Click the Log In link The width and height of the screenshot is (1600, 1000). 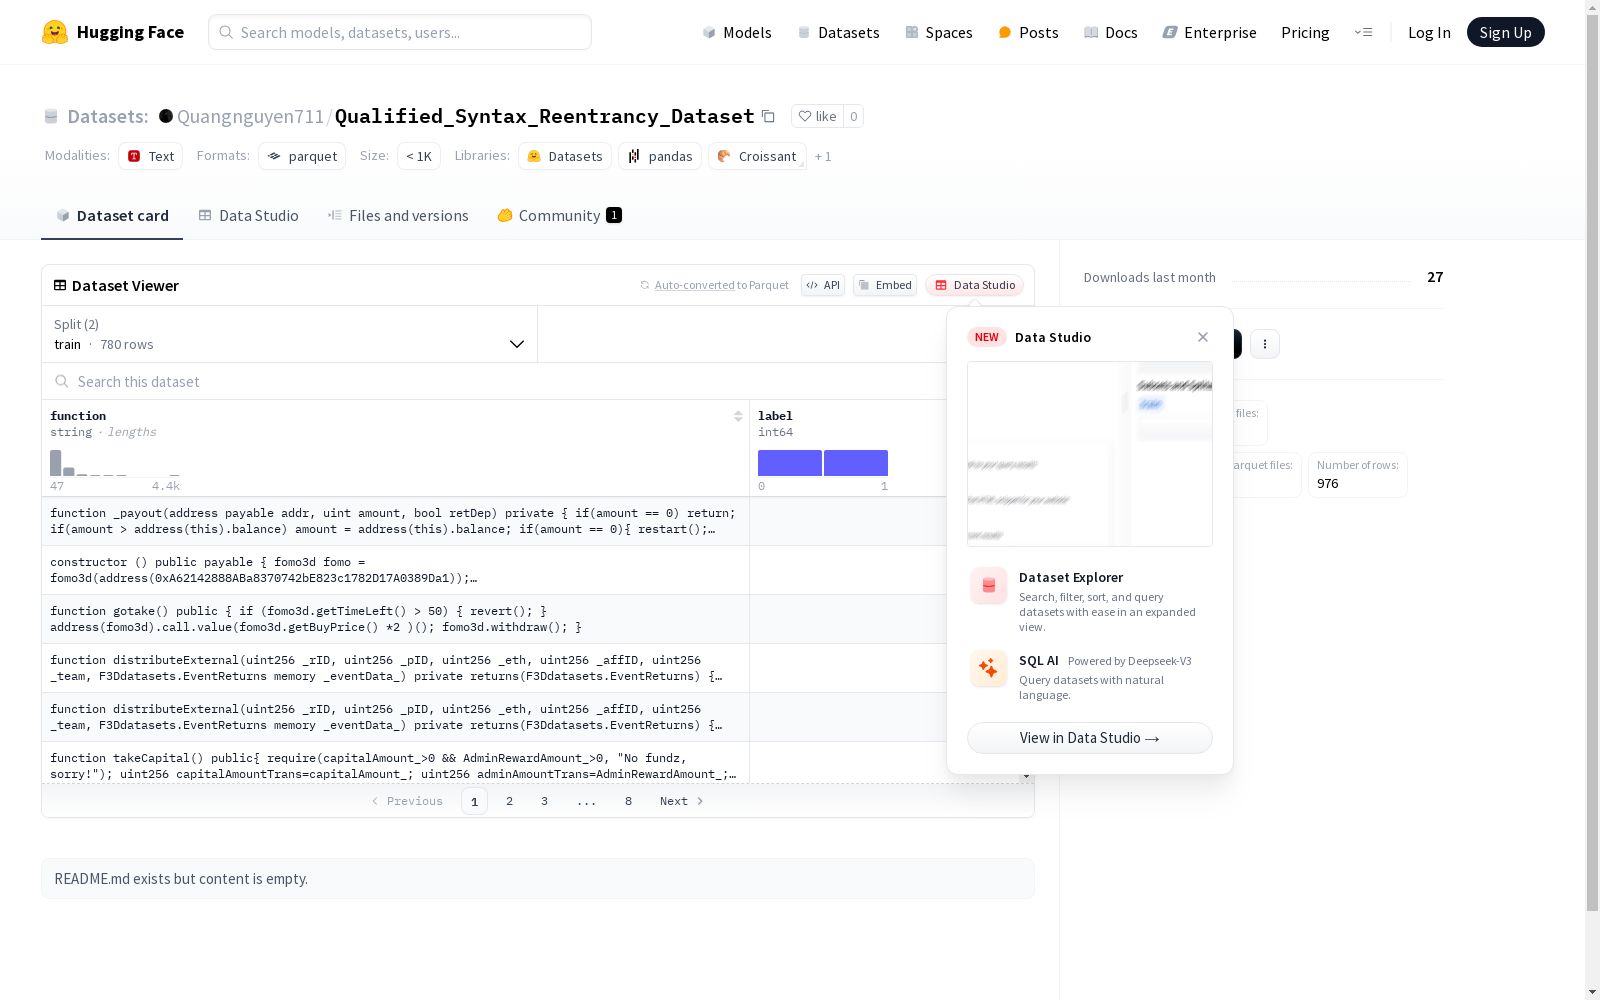tap(1429, 32)
